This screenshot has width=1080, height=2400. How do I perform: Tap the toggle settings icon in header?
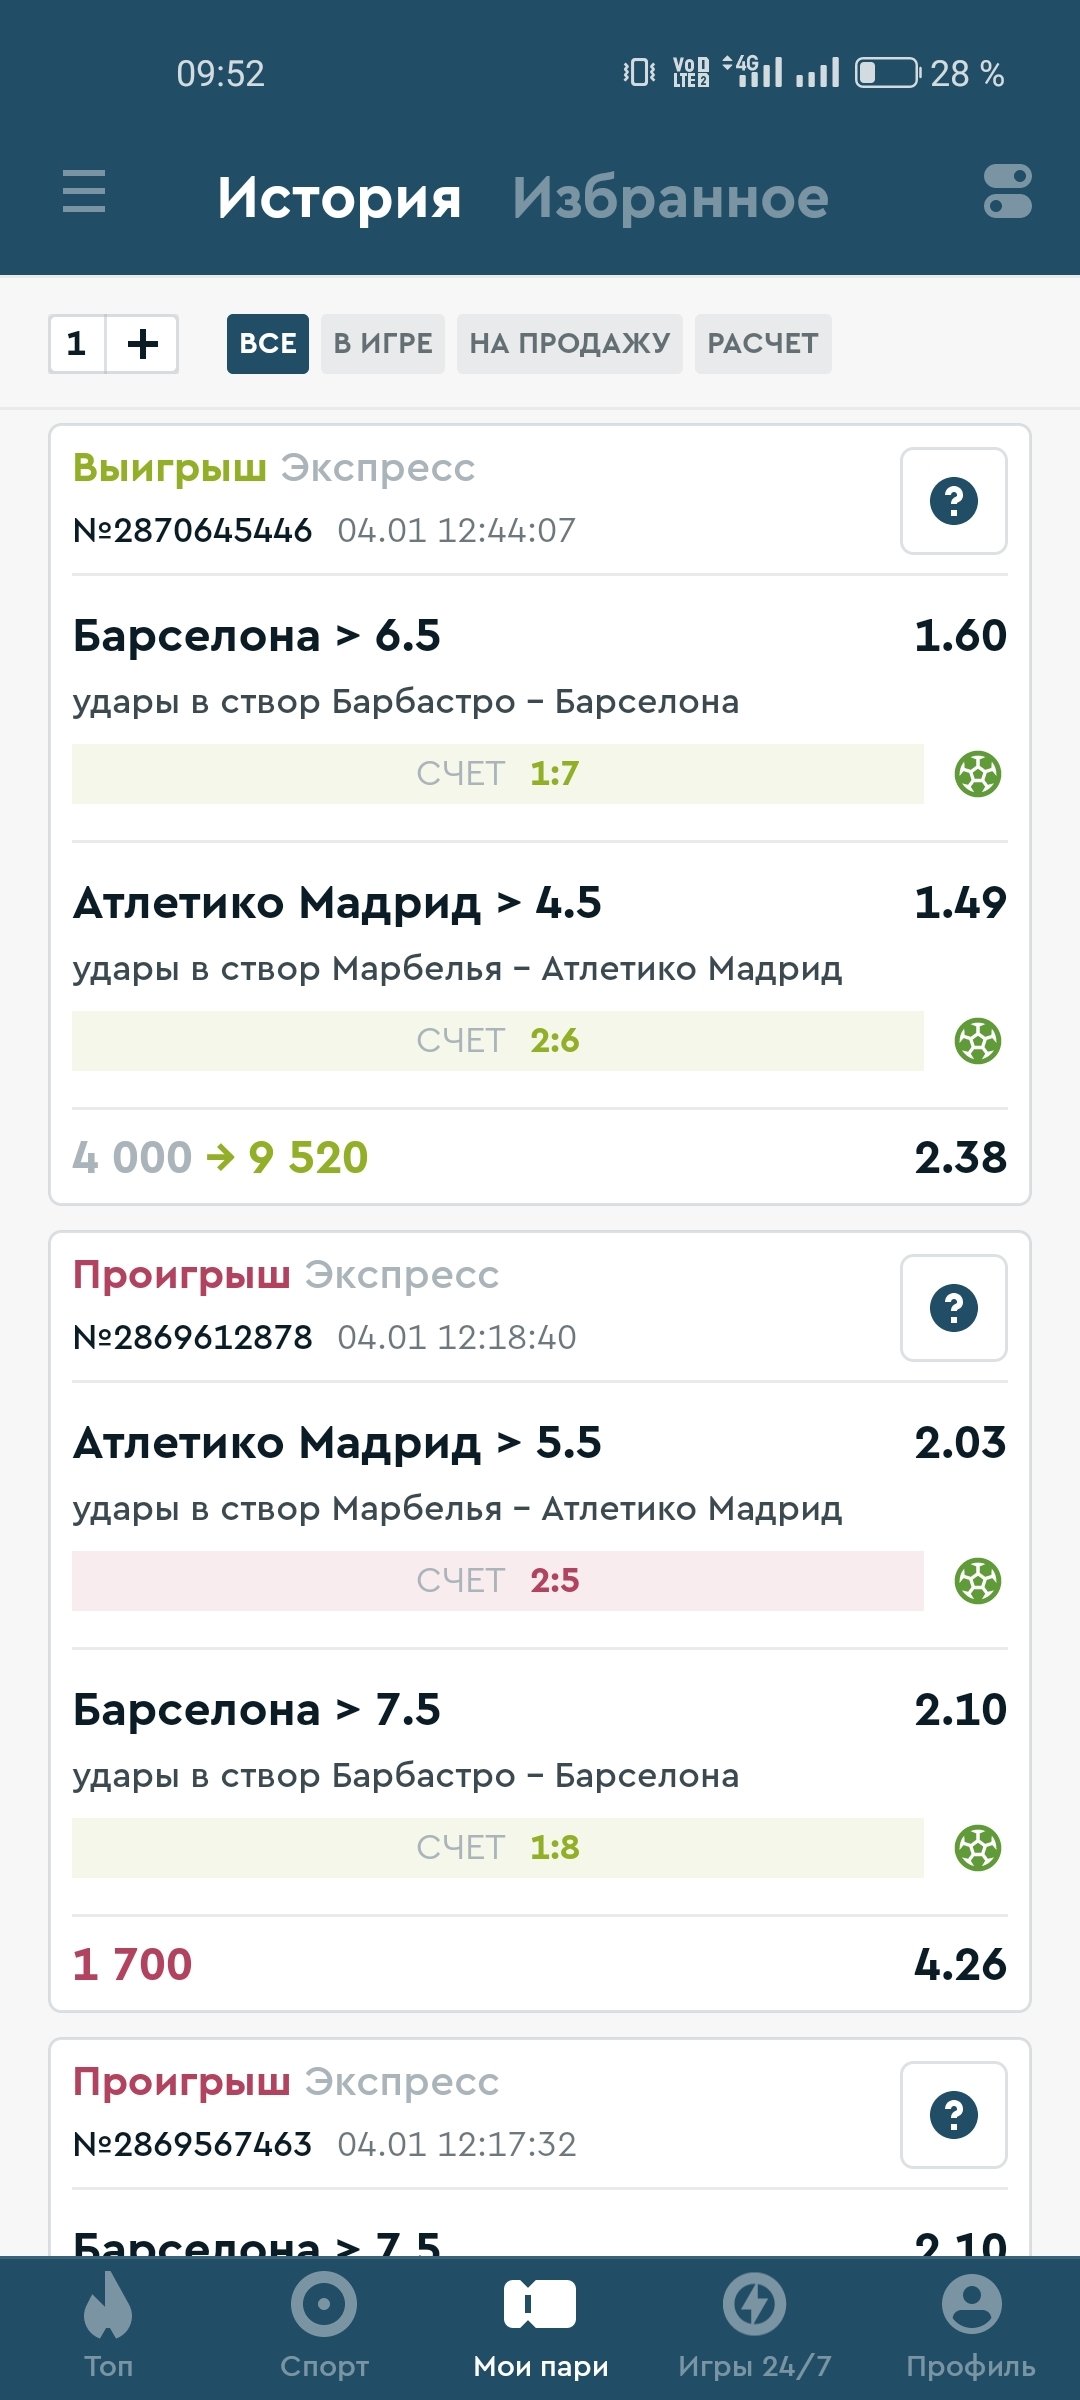pyautogui.click(x=1007, y=191)
